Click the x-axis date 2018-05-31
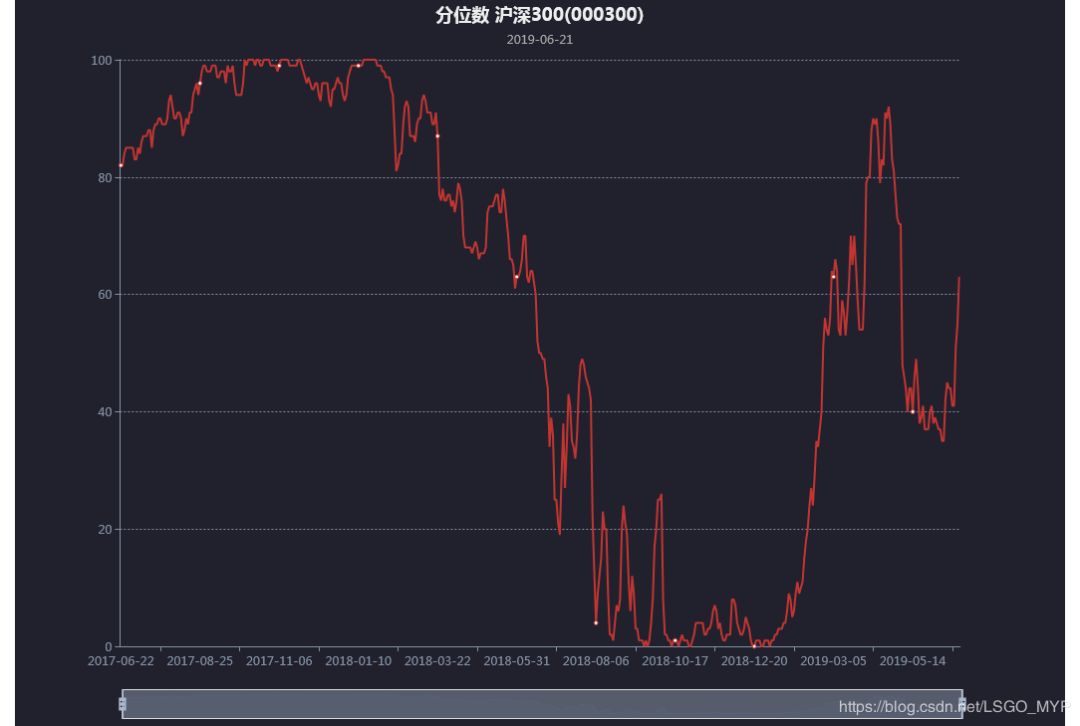This screenshot has width=1080, height=726. pos(517,661)
